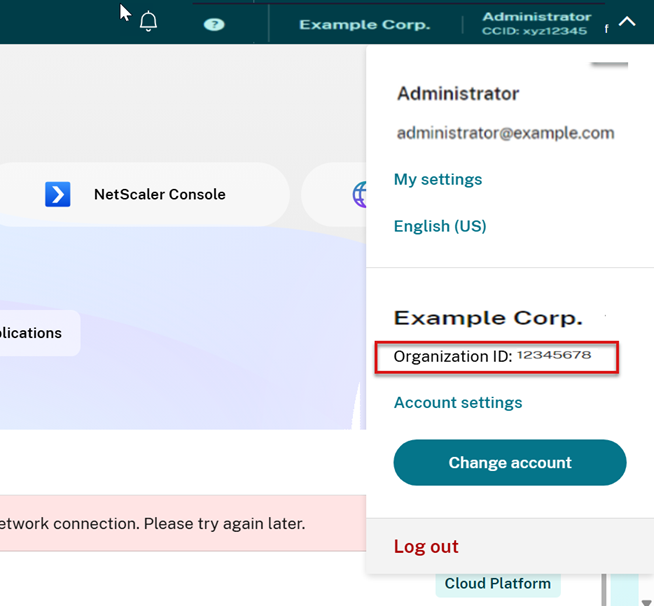Screen dimensions: 654x606
Task: Open Account settings link
Action: pos(458,402)
